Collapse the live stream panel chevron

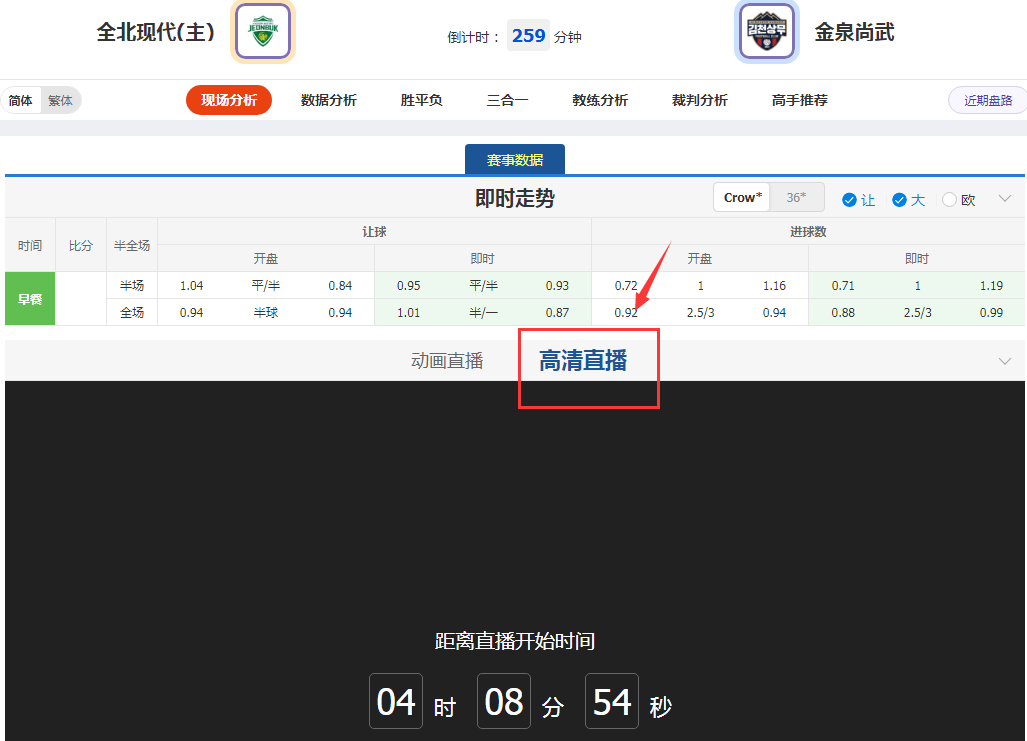1005,361
